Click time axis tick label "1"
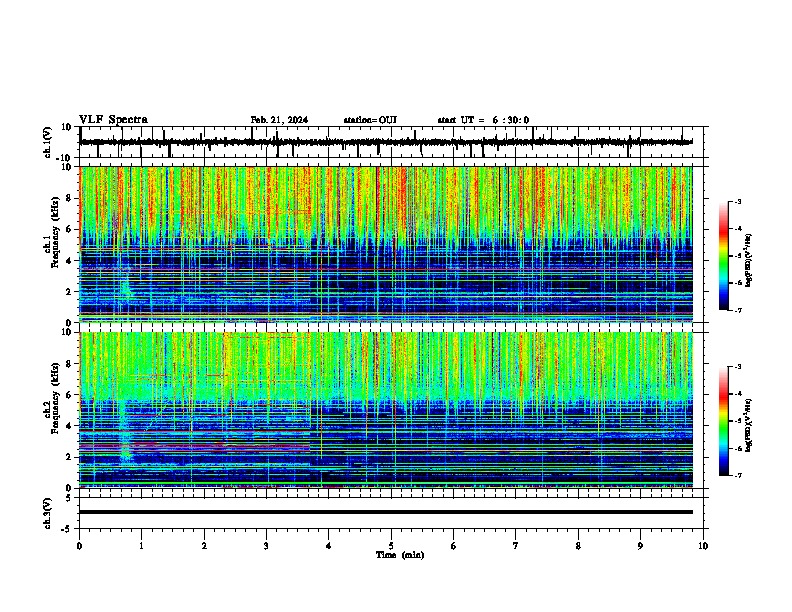 [x=141, y=545]
